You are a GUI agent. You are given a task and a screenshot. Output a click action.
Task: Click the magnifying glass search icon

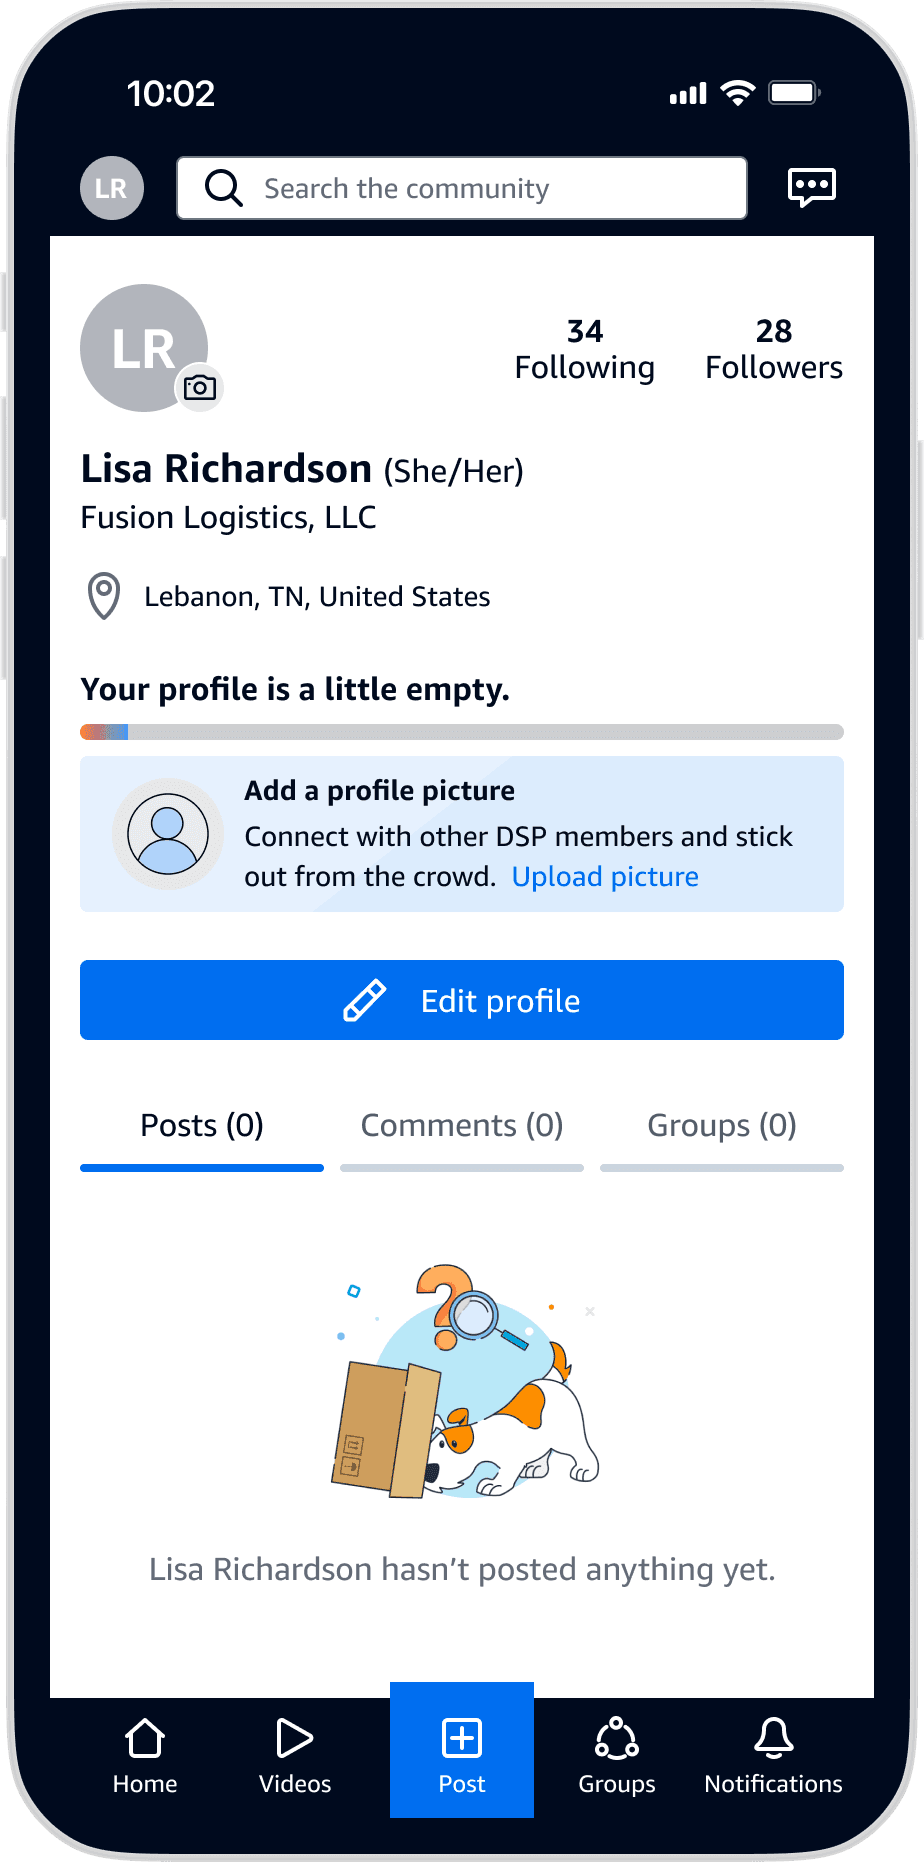click(224, 188)
